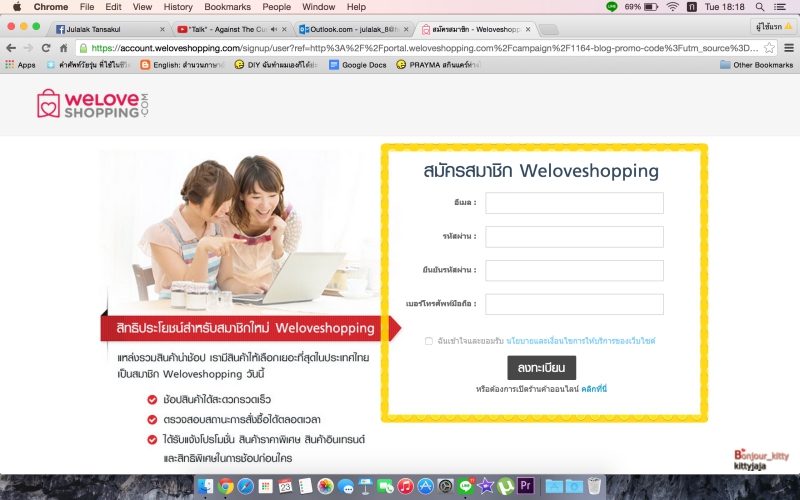
Task: Open Finder from the dock
Action: [205, 486]
